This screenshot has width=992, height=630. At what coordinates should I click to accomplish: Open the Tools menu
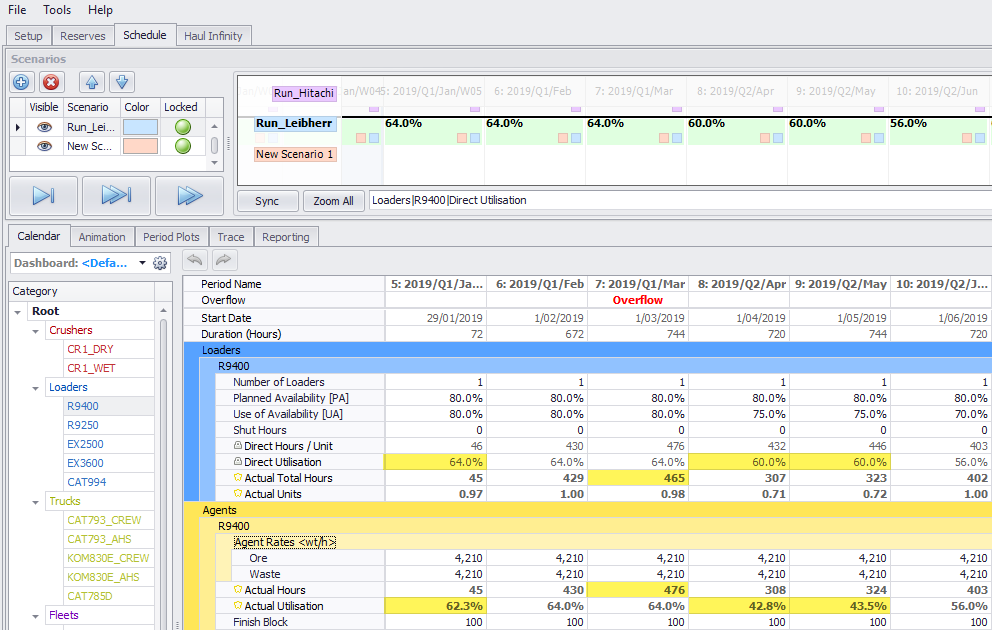click(x=57, y=10)
